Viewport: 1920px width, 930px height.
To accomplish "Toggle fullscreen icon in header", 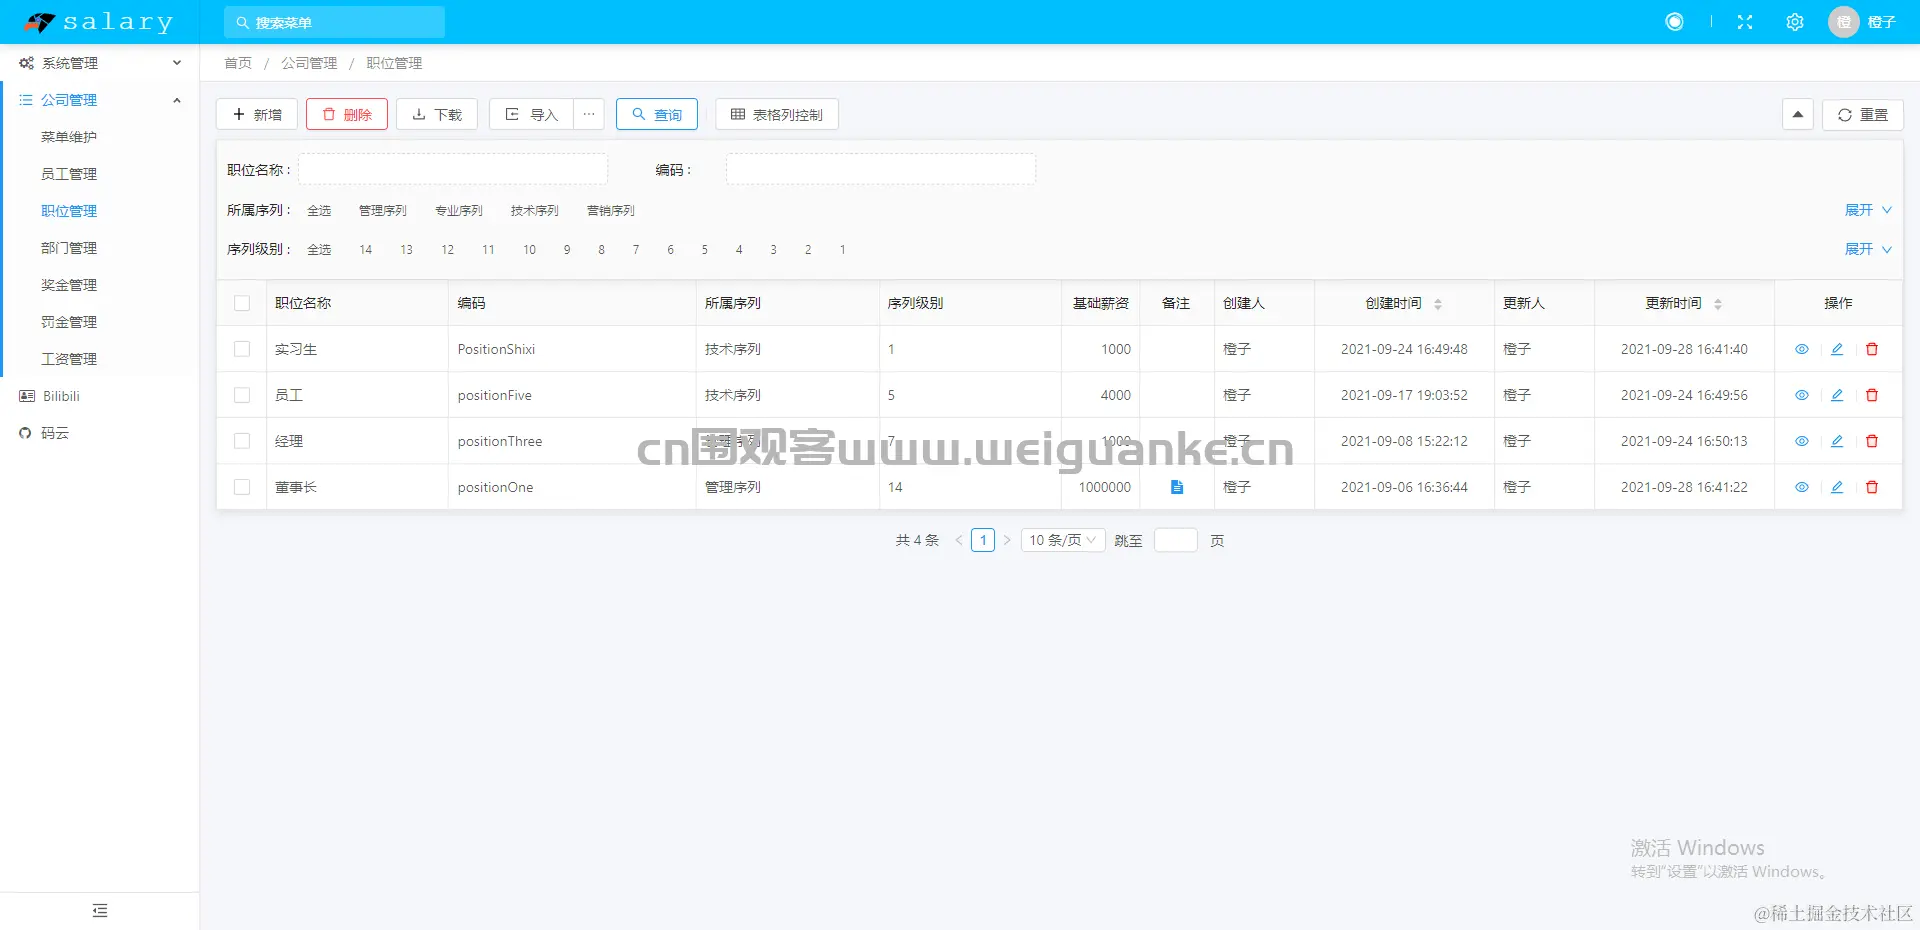I will pos(1745,22).
